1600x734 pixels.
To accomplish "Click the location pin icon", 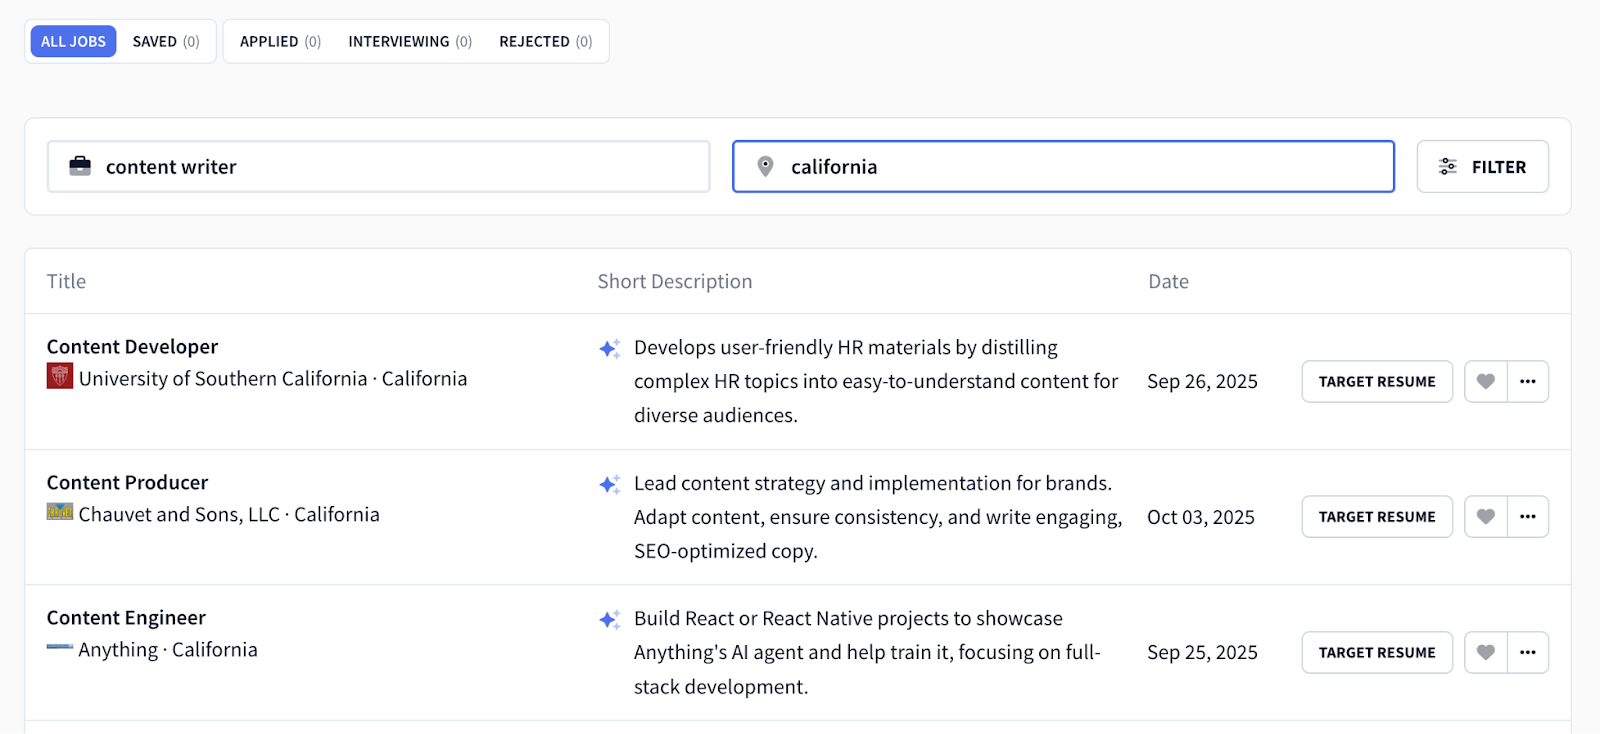I will 765,166.
